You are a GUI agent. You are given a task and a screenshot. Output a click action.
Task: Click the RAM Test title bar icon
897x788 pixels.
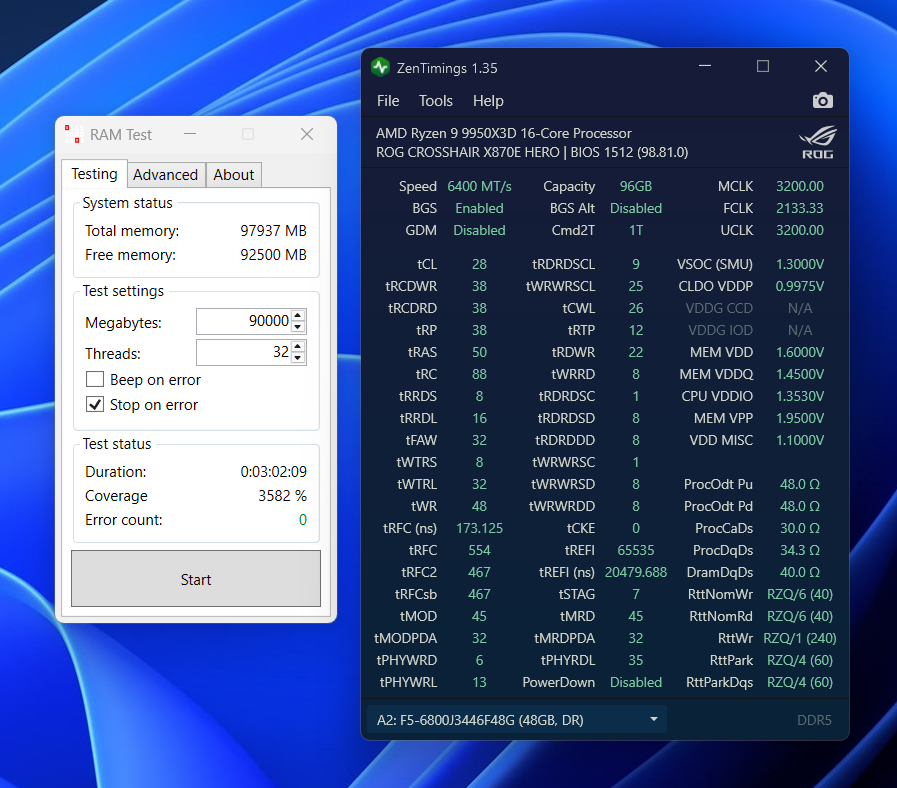coord(72,134)
